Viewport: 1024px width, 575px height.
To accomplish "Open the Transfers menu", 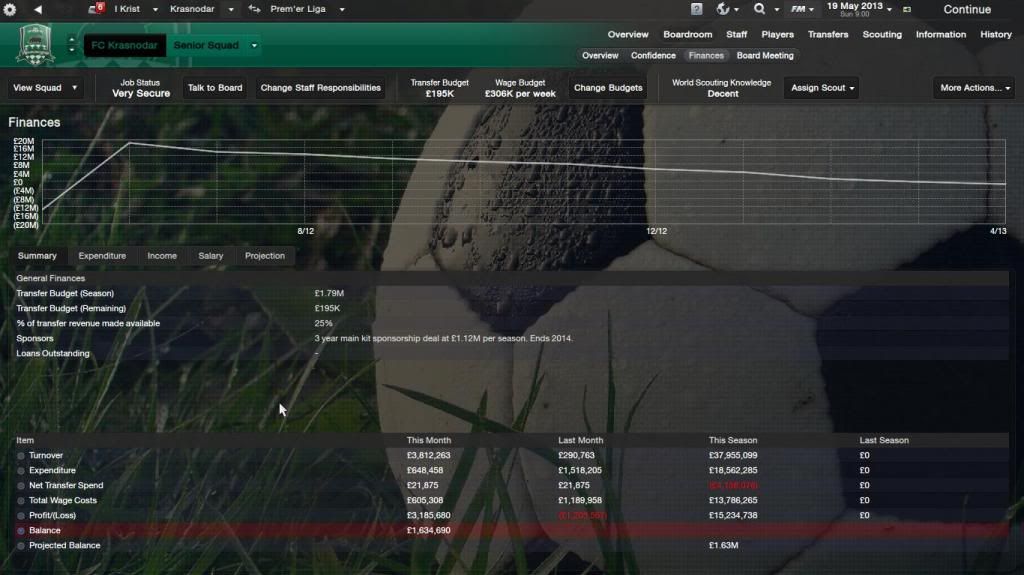I will tap(827, 34).
